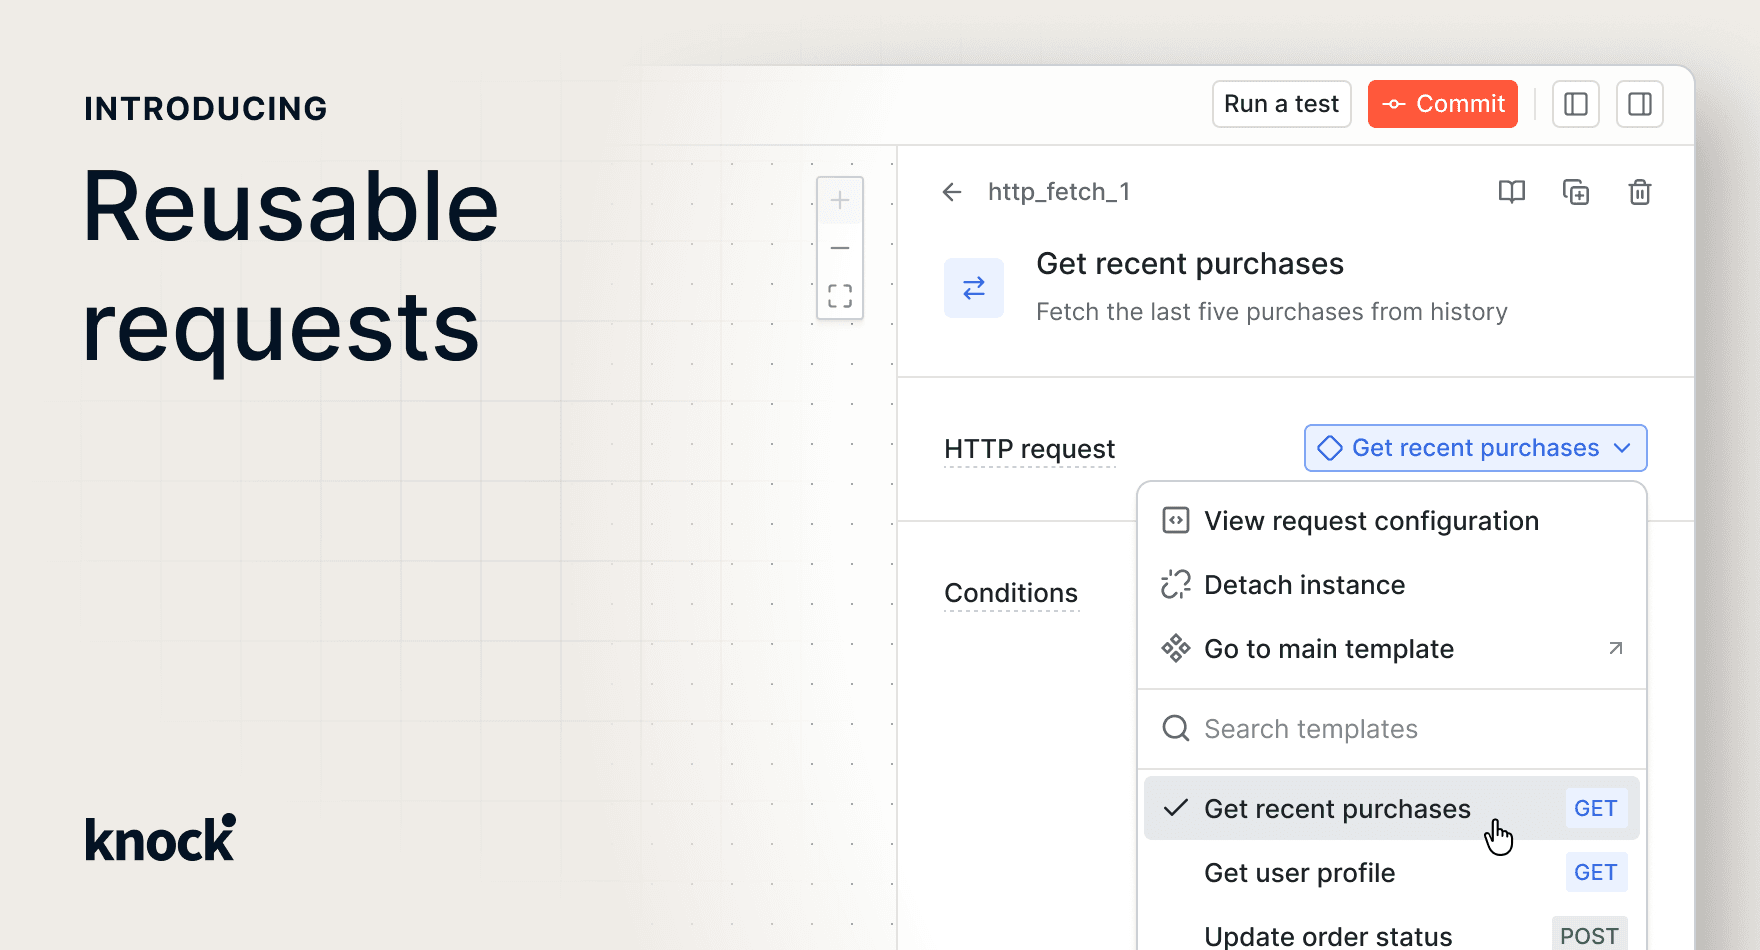Select the checked Get recent purchases template
1760x950 pixels.
(1336, 809)
